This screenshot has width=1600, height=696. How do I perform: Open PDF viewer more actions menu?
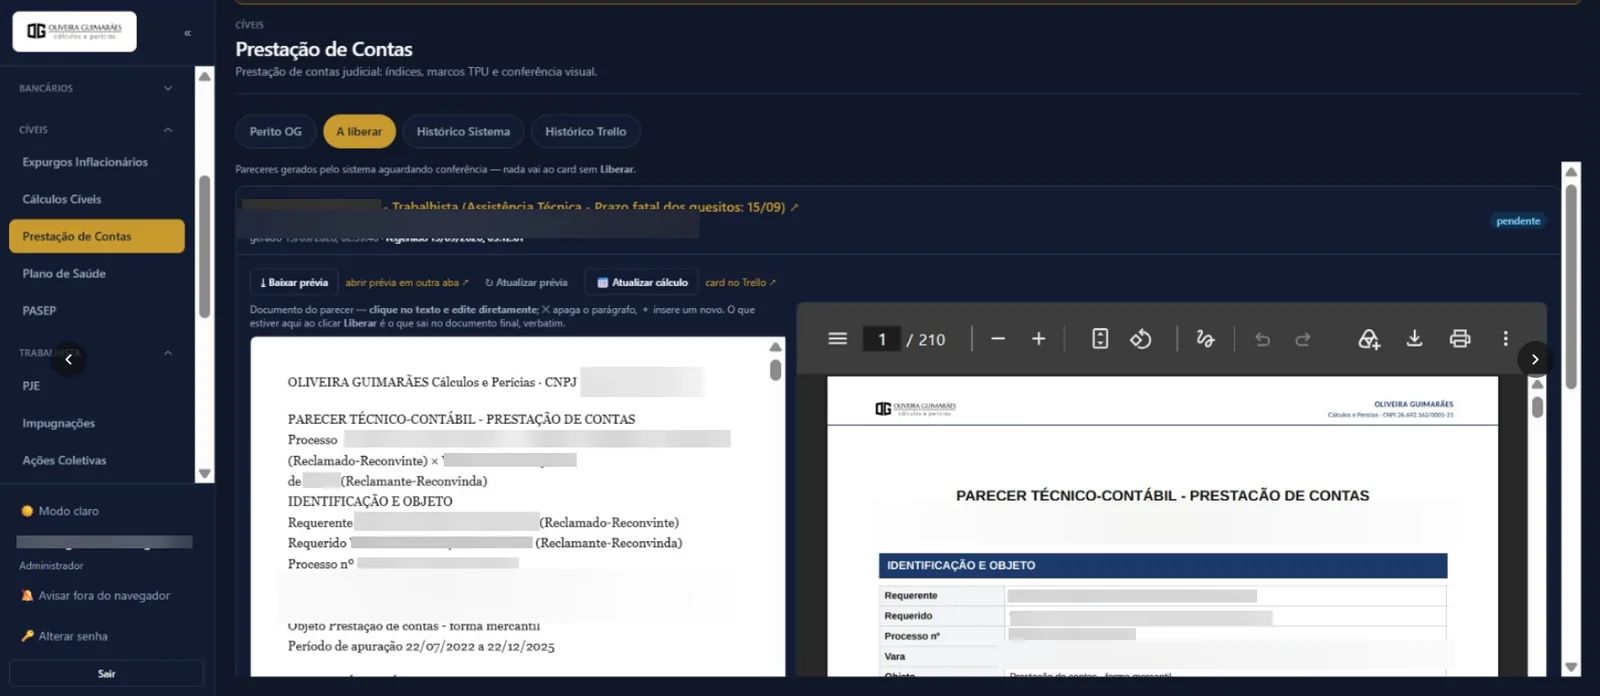1505,339
